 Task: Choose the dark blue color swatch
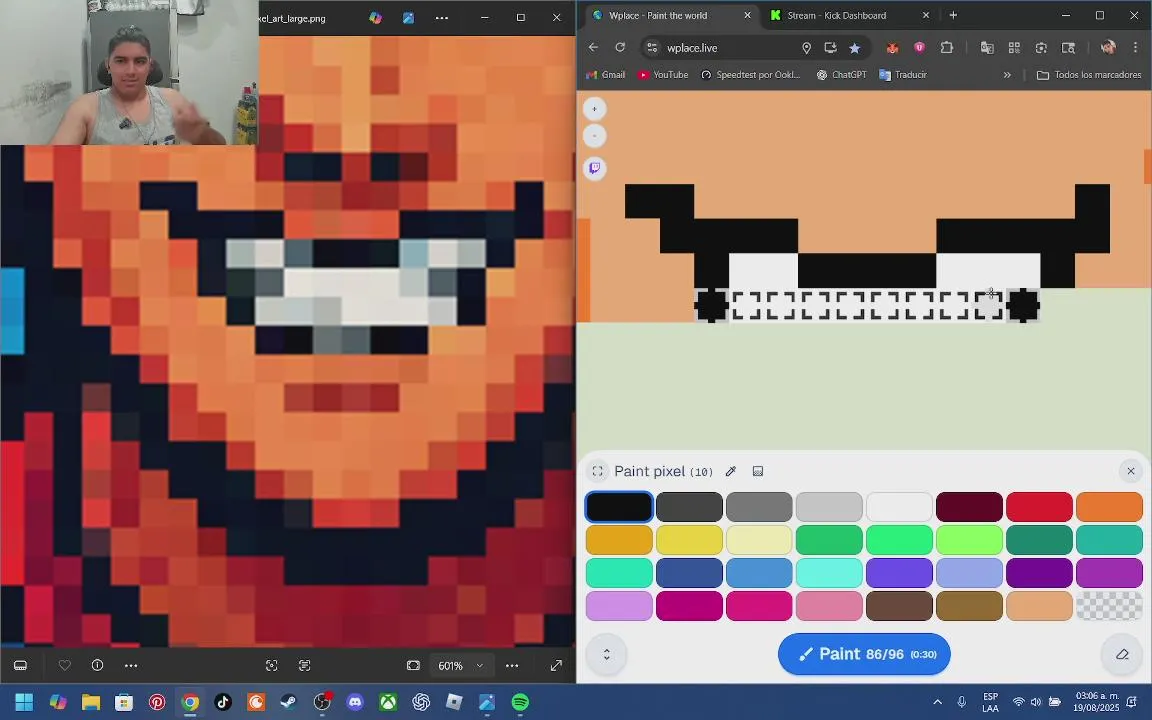689,573
